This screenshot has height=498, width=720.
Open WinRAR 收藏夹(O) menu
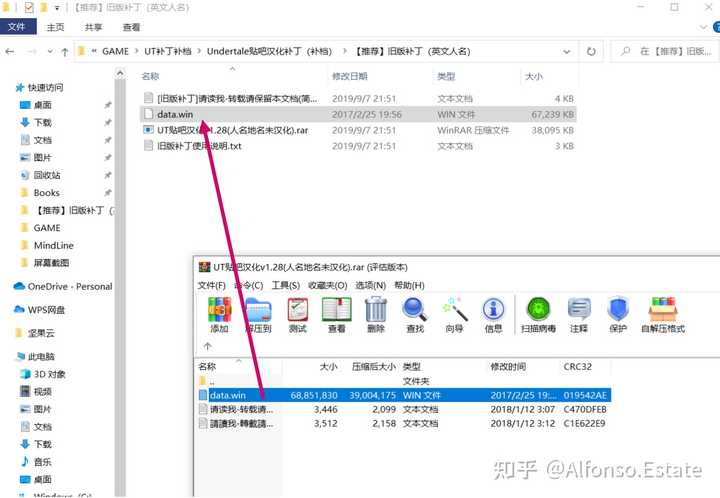point(327,285)
